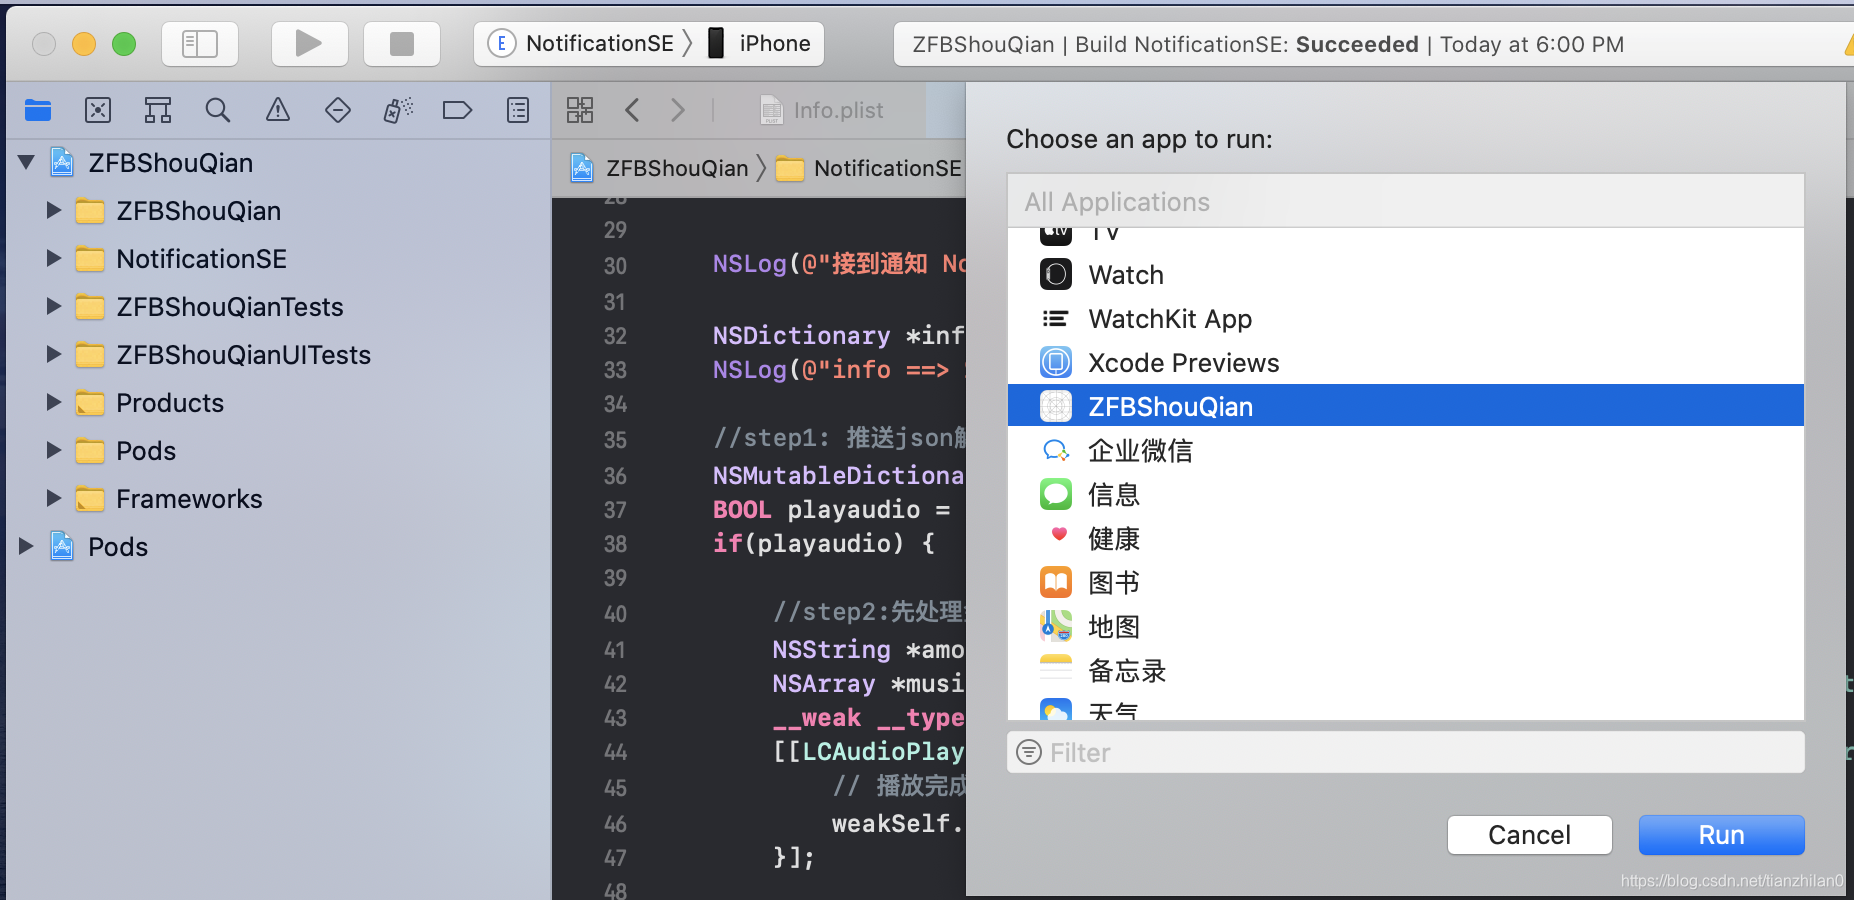Click the Stop button in toolbar

(x=402, y=44)
